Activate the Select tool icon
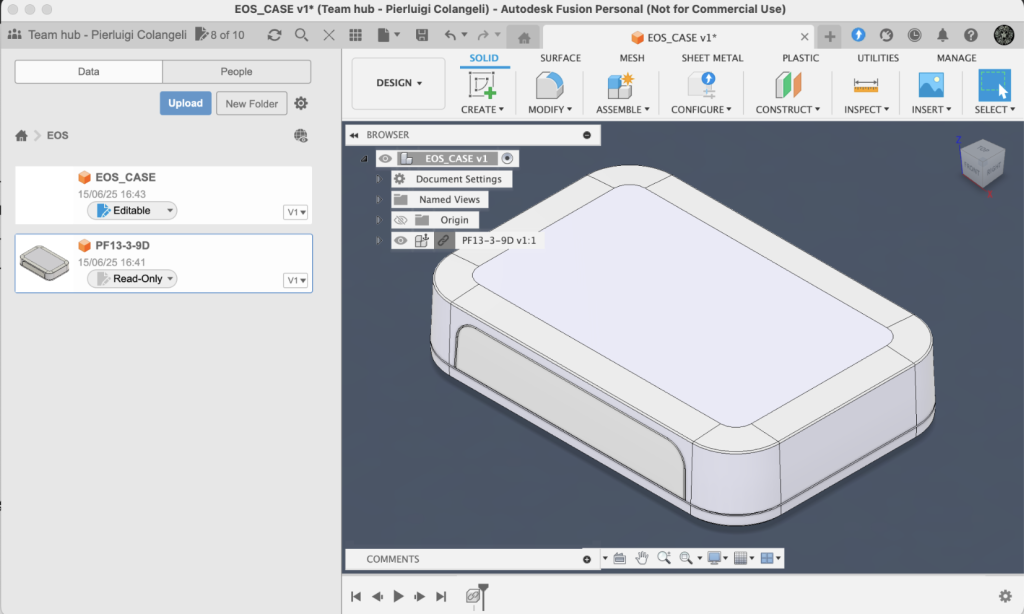1024x614 pixels. pos(994,85)
